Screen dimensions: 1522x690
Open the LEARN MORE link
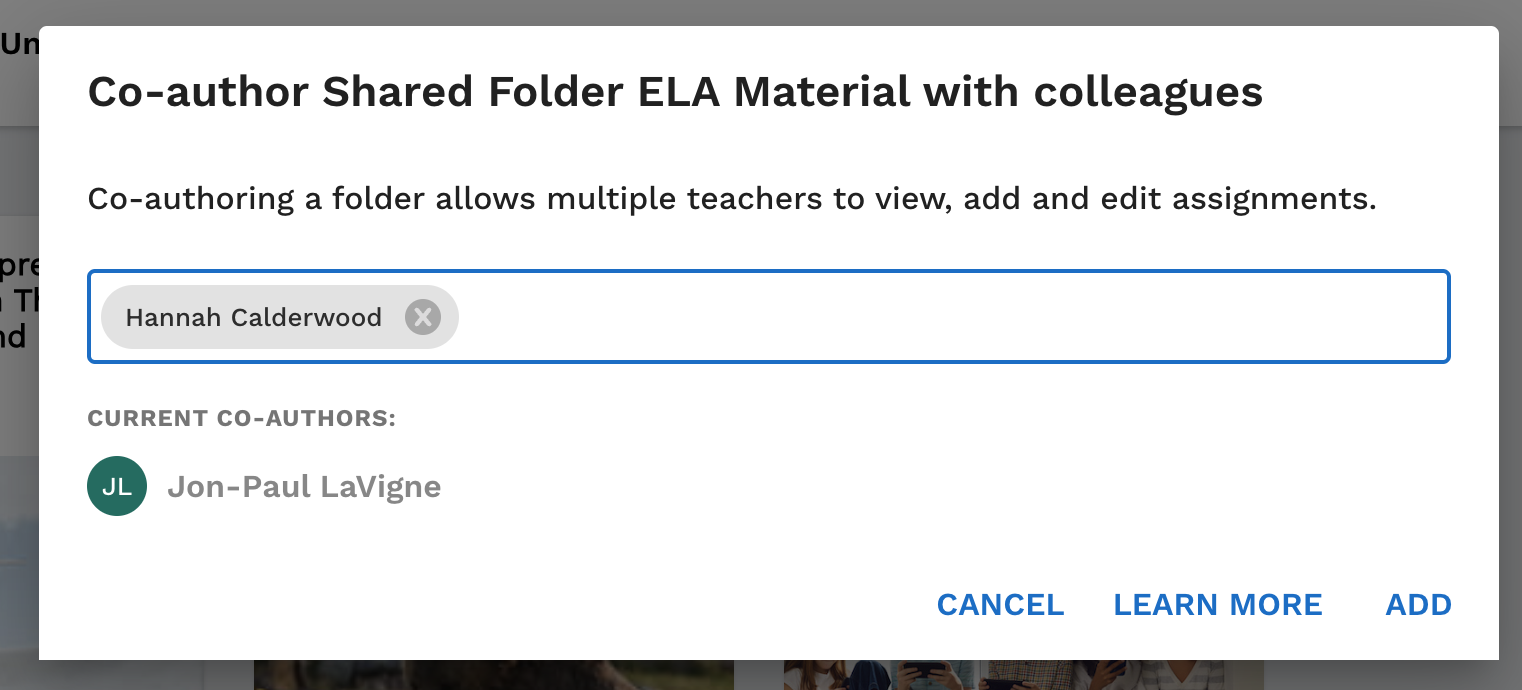click(1217, 605)
